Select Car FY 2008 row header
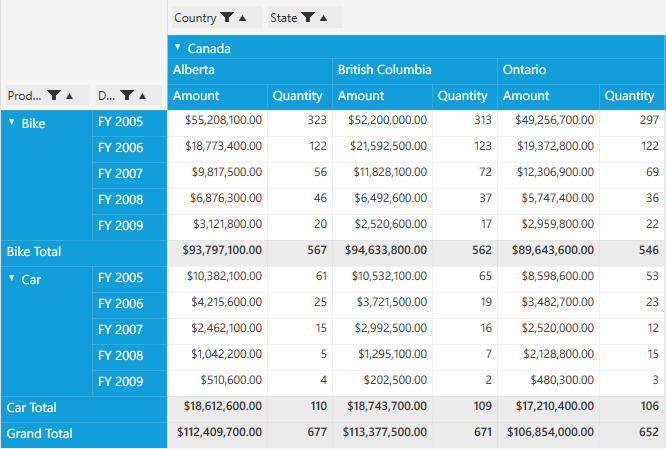Screen dimensions: 666x449 point(130,357)
